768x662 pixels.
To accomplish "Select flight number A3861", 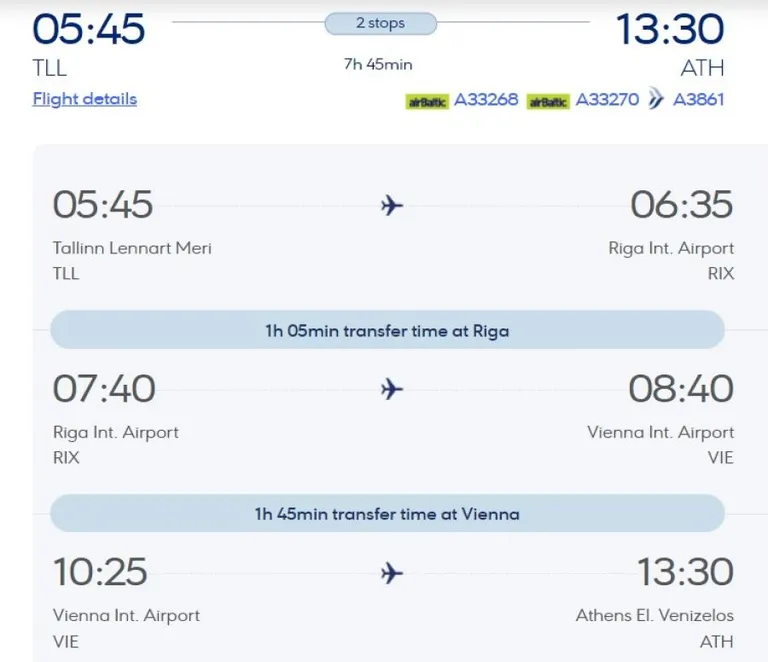I will [698, 99].
